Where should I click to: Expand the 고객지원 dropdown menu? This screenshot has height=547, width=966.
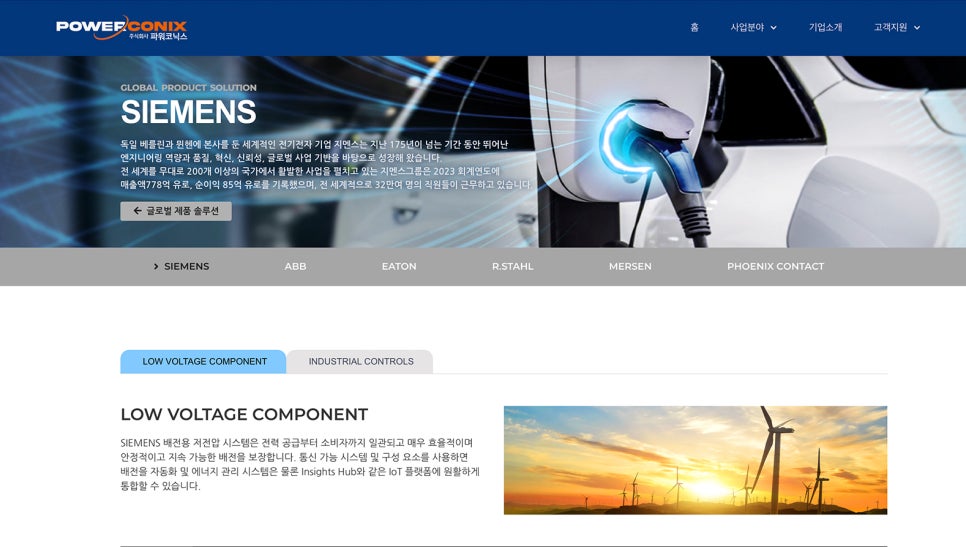point(896,27)
